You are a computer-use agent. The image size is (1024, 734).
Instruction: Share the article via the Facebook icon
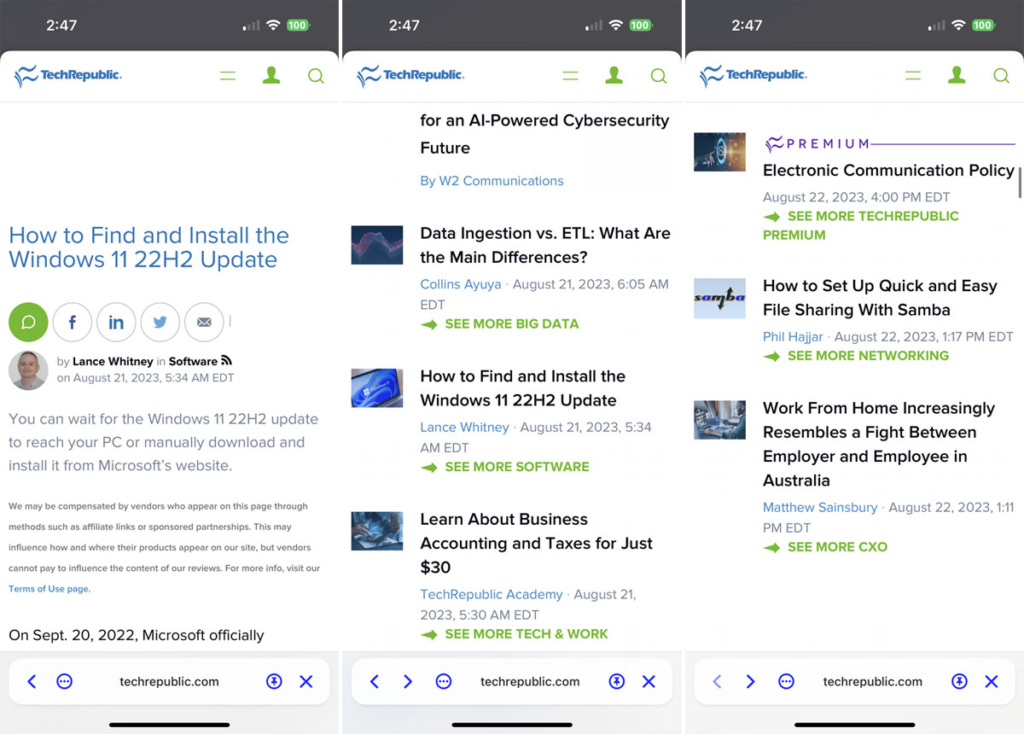click(x=72, y=321)
